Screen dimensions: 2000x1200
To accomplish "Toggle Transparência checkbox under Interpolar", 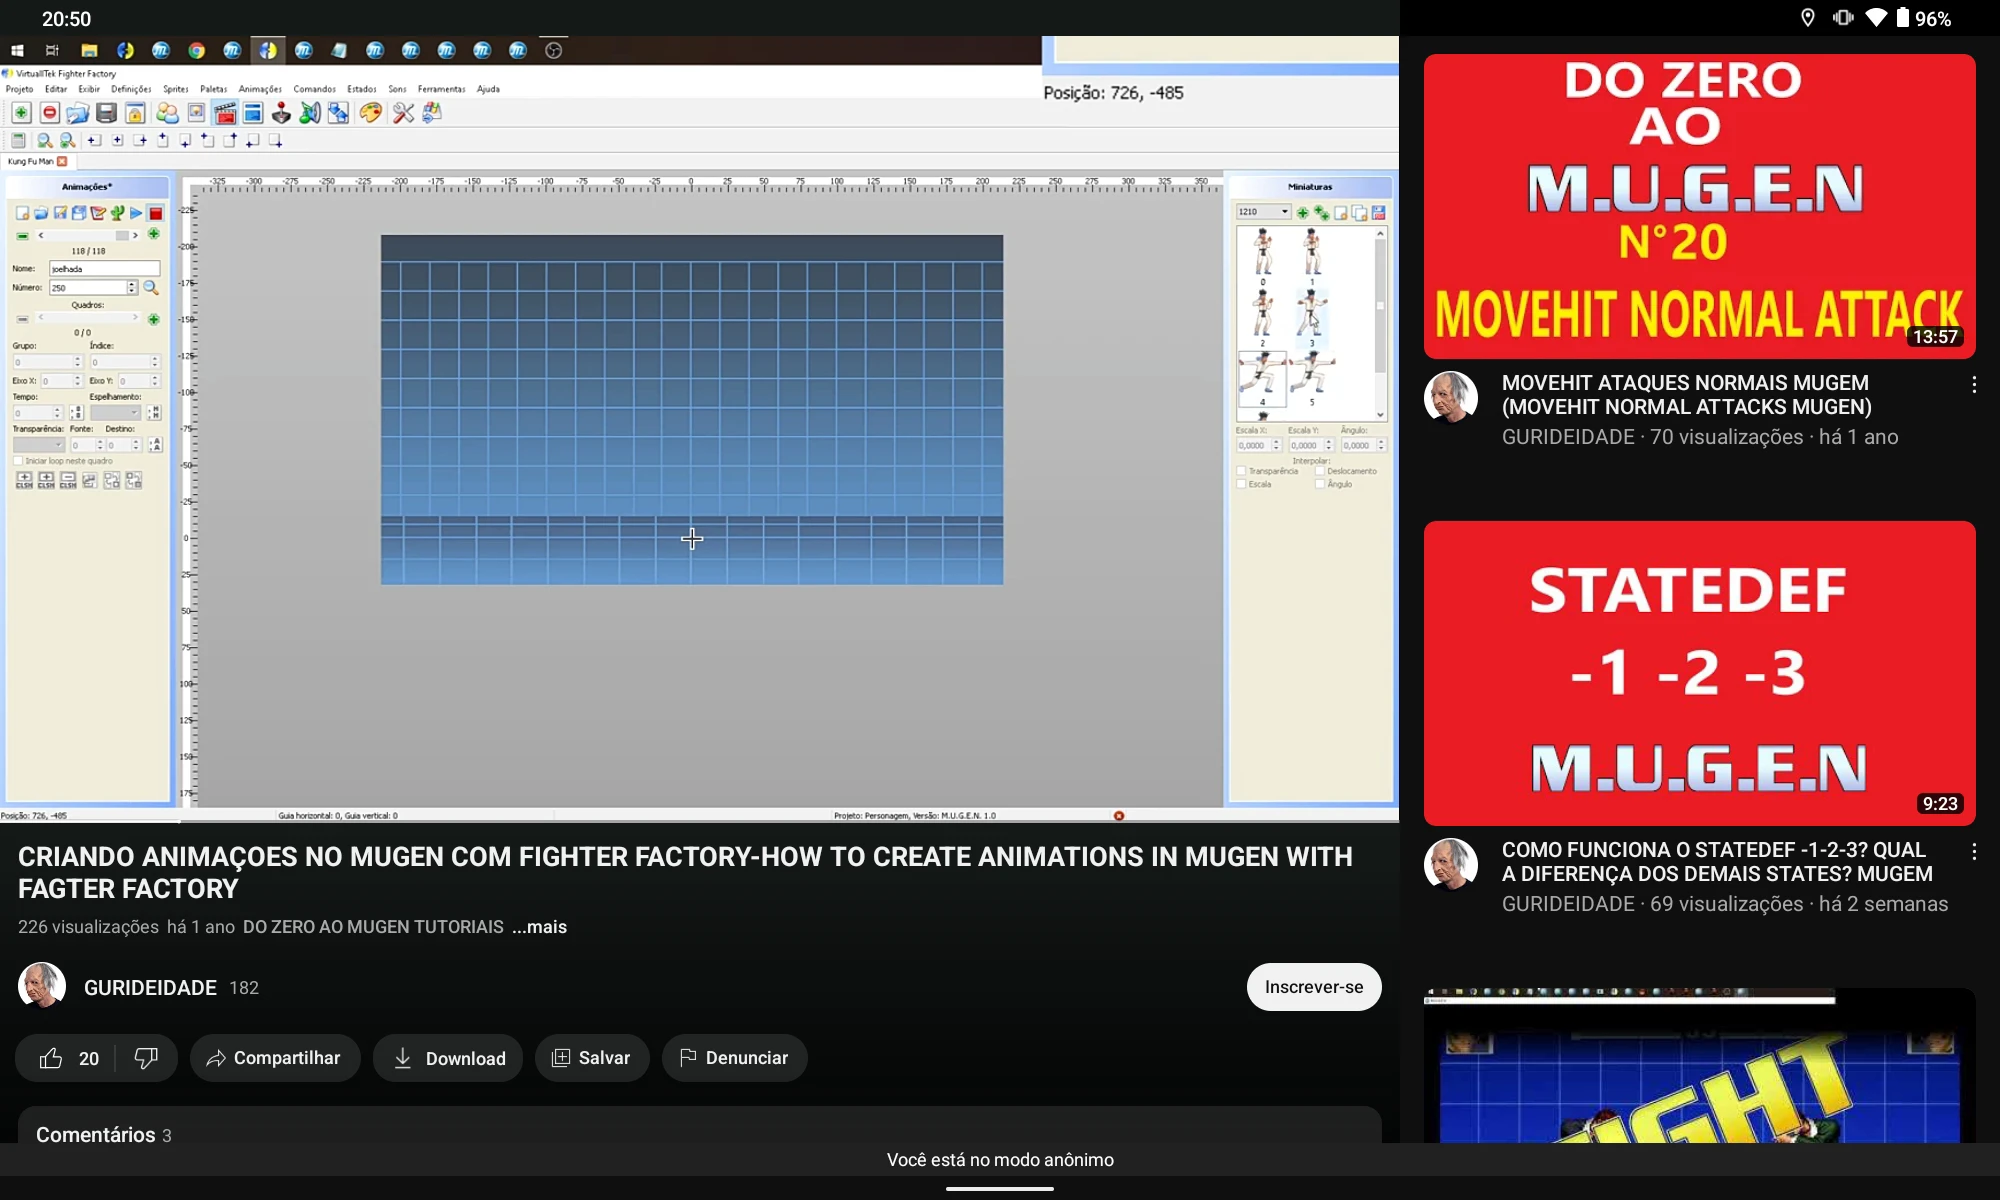I will point(1241,471).
